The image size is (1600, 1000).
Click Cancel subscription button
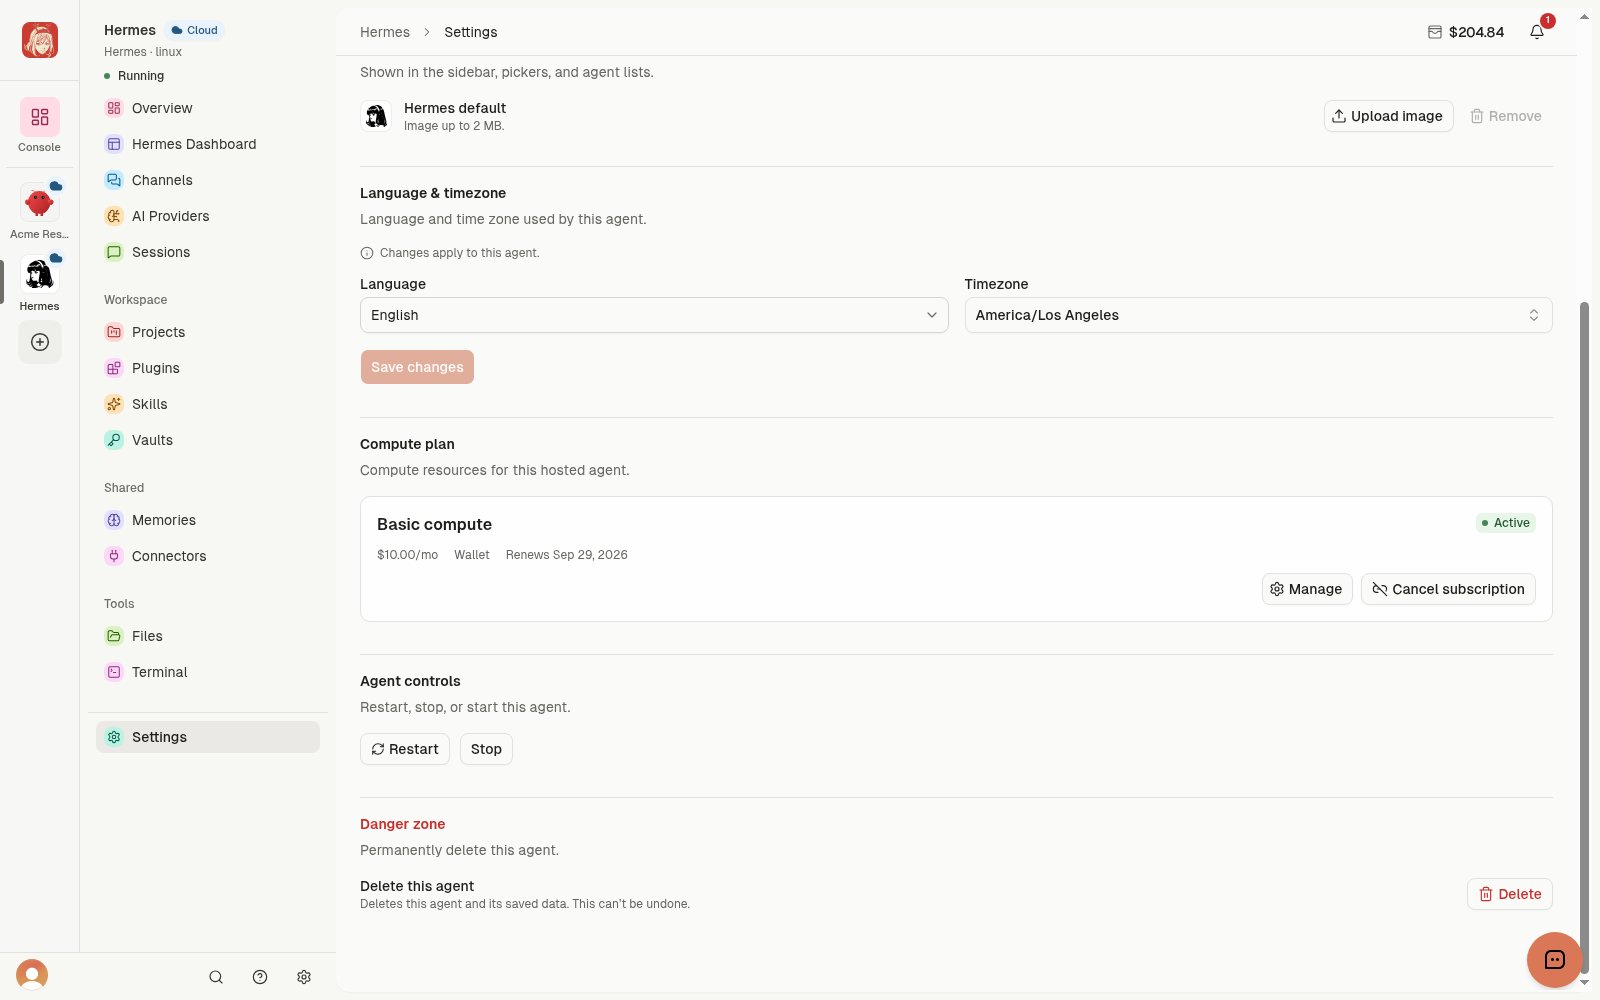[x=1448, y=589]
